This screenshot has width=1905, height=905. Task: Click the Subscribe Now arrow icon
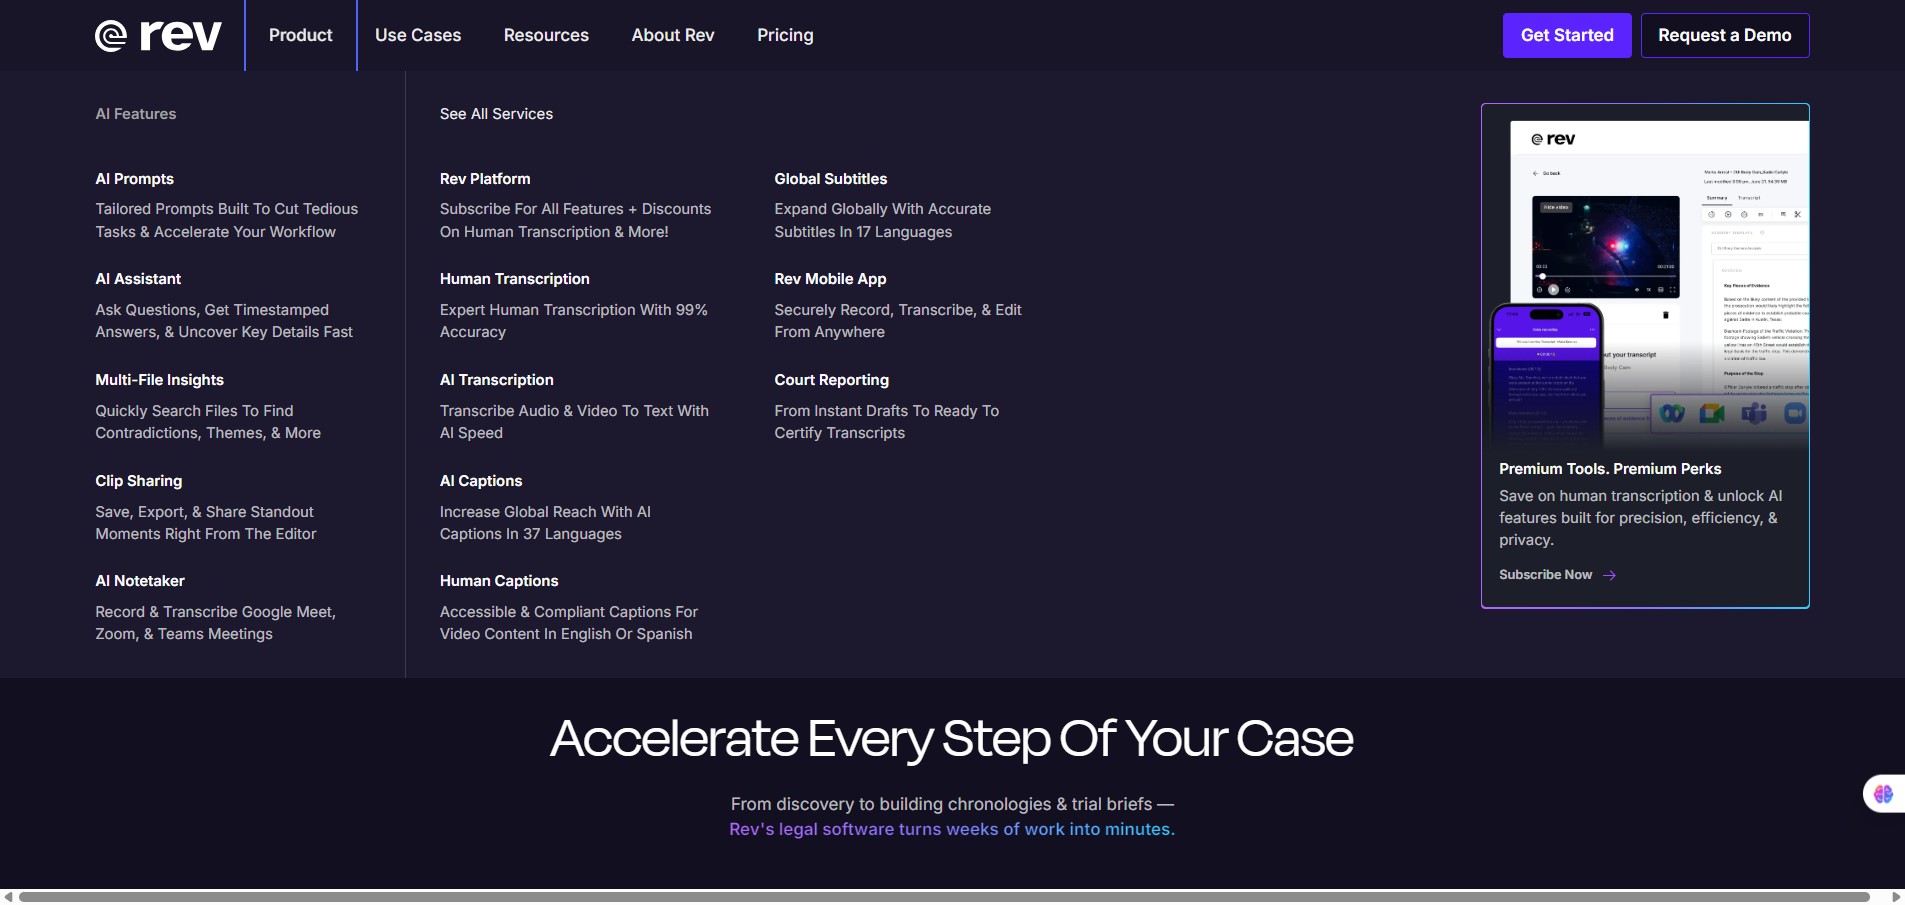tap(1609, 575)
